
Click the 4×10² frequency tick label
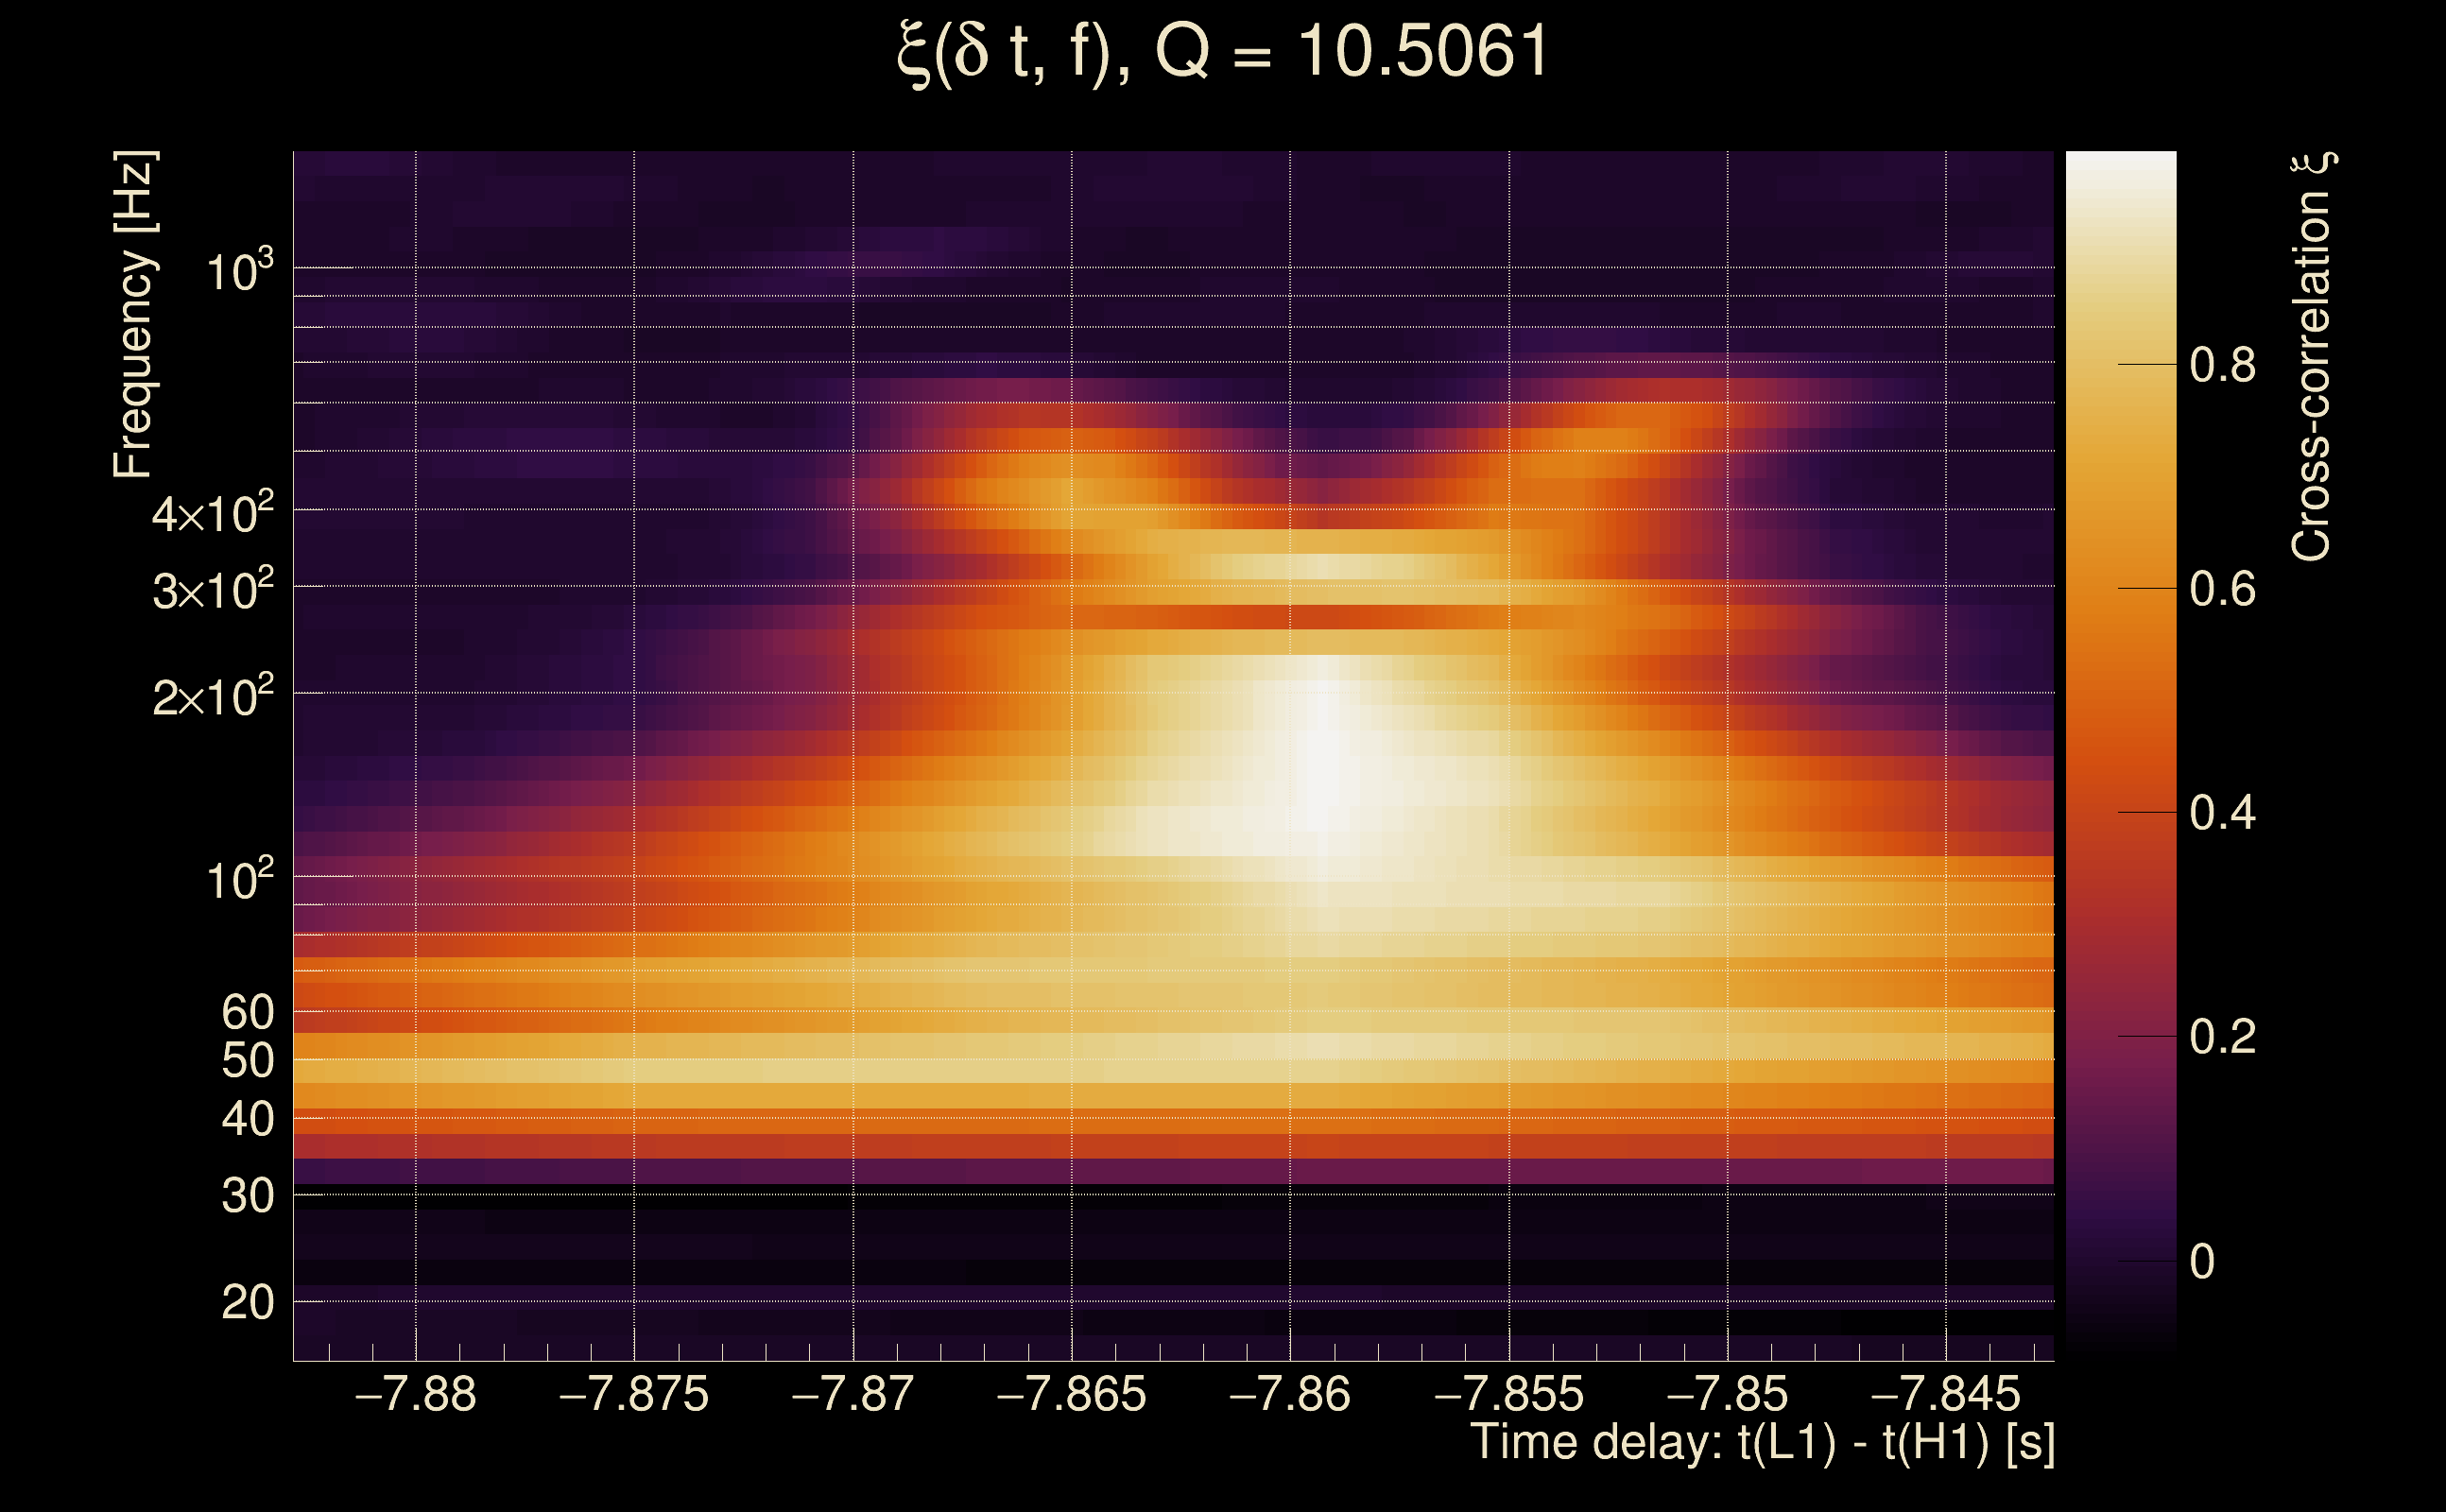[212, 514]
